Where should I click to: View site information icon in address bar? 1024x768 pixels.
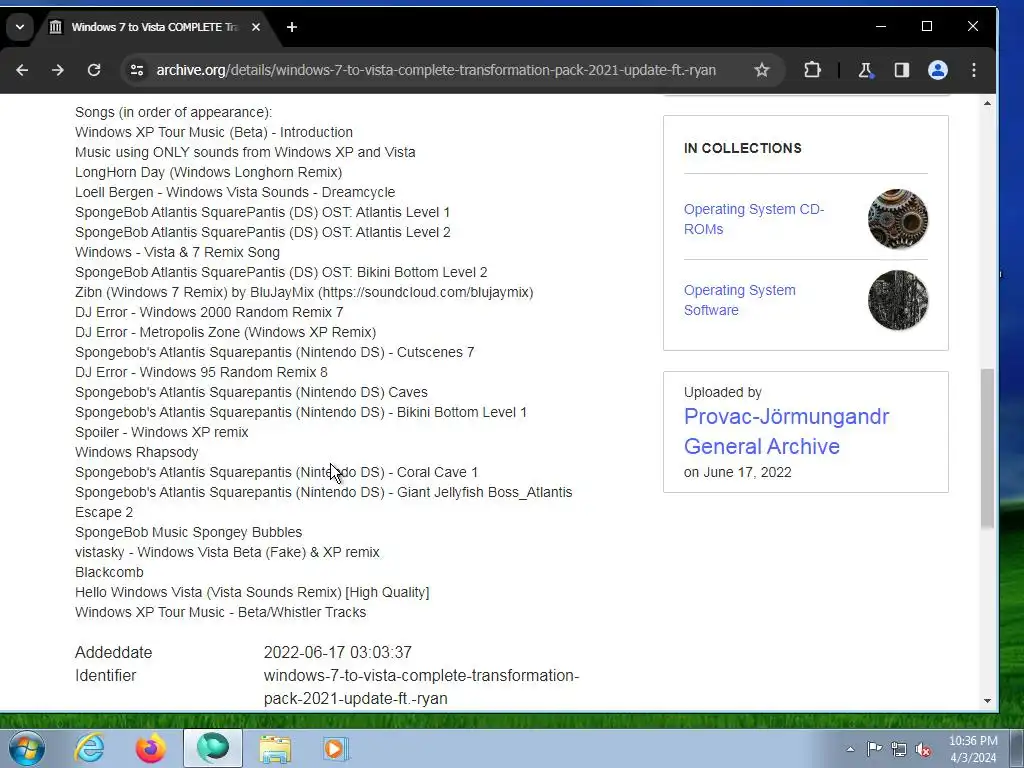(x=136, y=70)
